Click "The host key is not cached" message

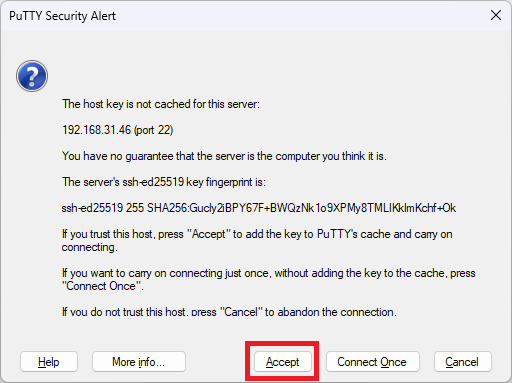point(161,104)
